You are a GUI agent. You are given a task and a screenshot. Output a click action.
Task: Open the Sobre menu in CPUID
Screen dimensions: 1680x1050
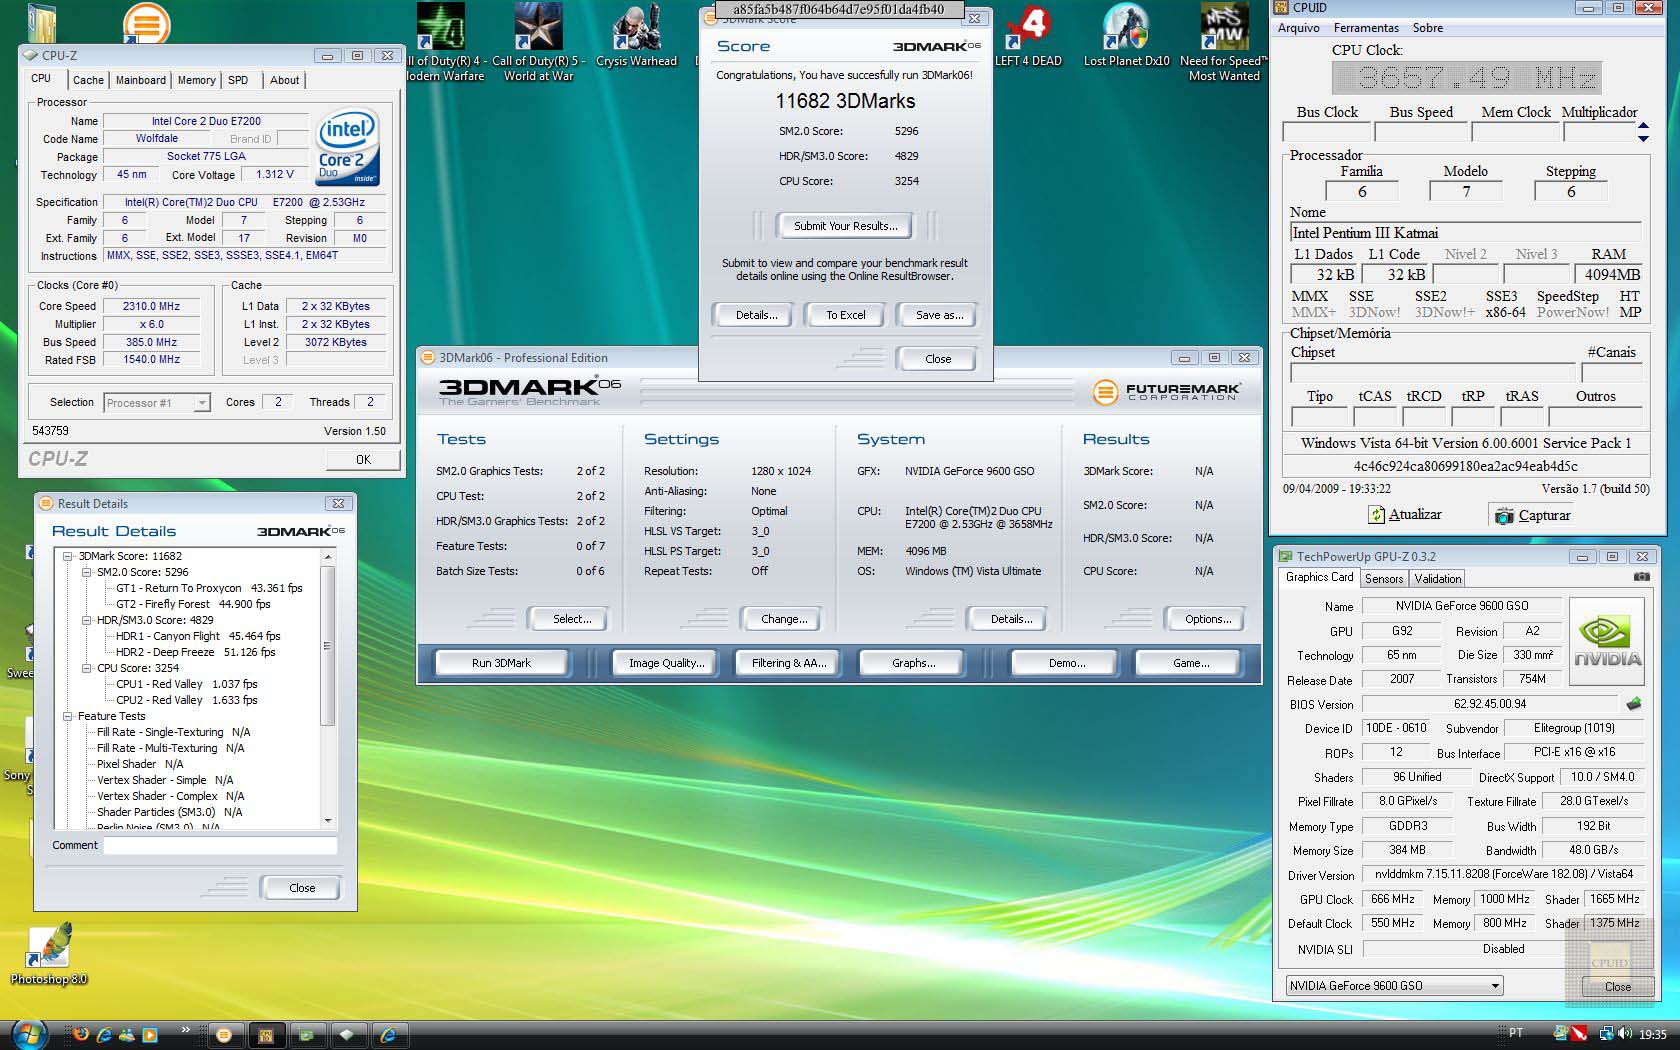pyautogui.click(x=1428, y=28)
